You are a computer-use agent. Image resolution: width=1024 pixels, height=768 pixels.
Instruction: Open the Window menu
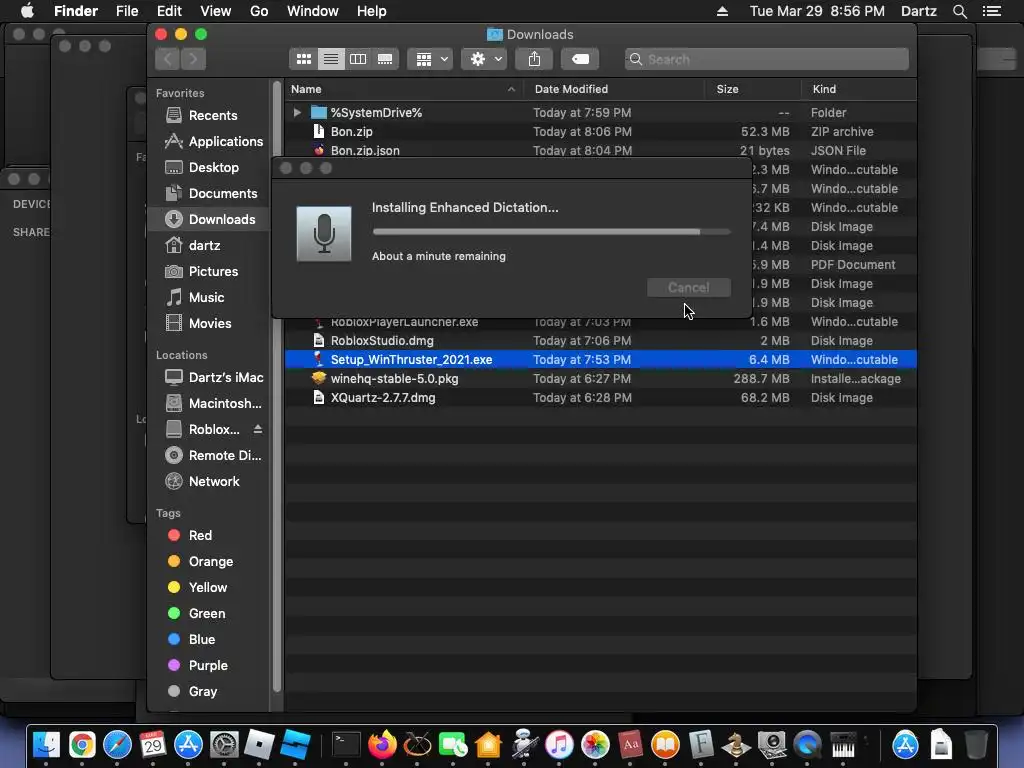(313, 11)
